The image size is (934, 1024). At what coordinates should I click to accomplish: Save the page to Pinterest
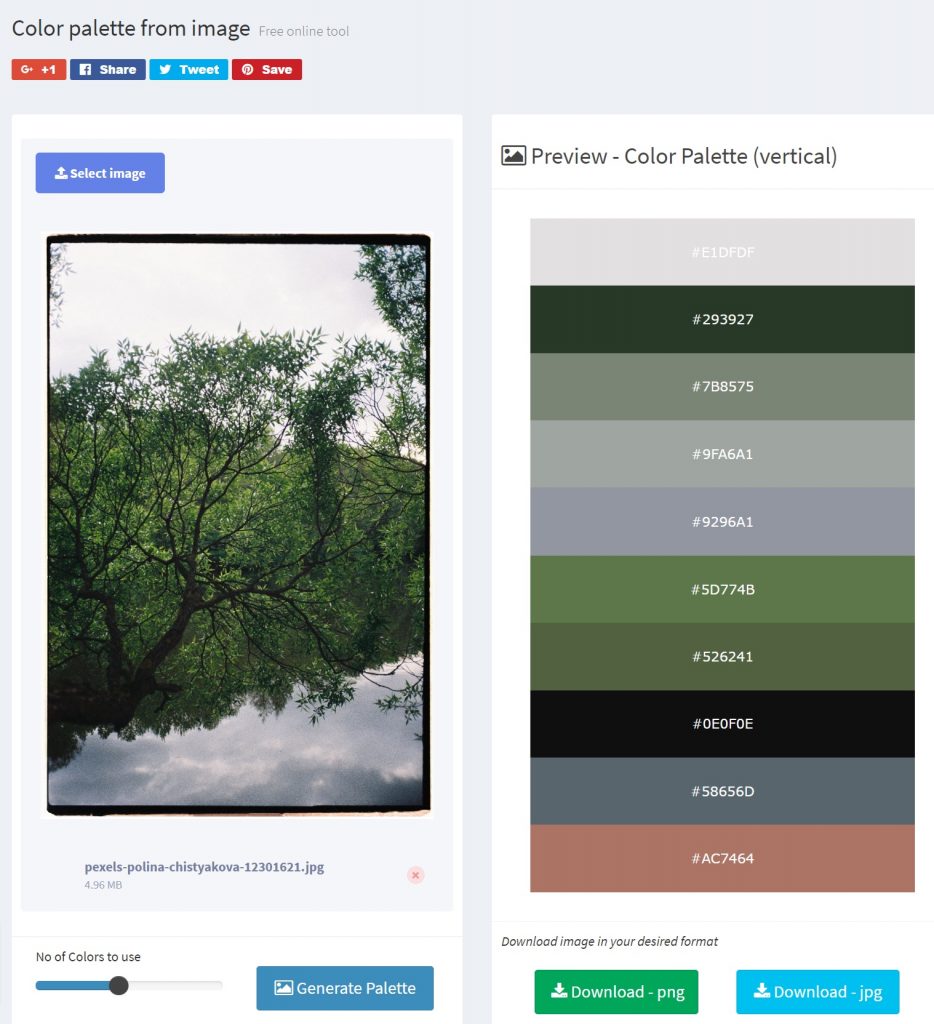pos(267,69)
